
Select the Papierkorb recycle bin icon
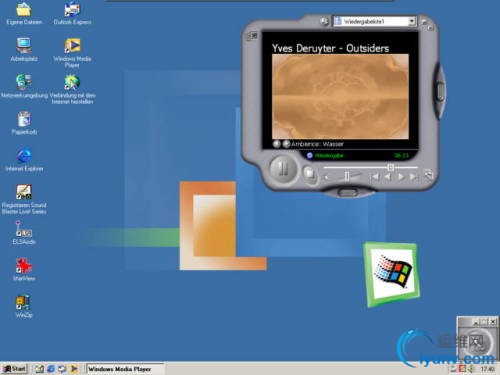(x=24, y=123)
